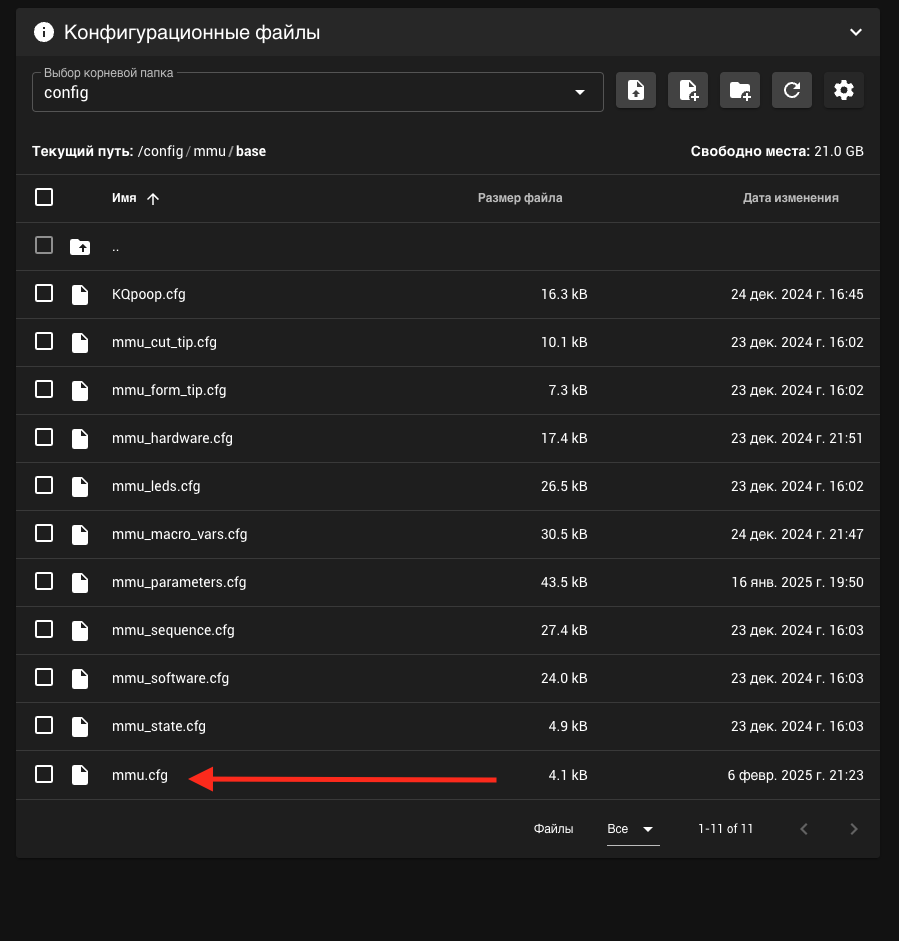Screen dimensions: 899x941
Task: Click file icon of KQpoop.cfg
Action: [x=80, y=295]
